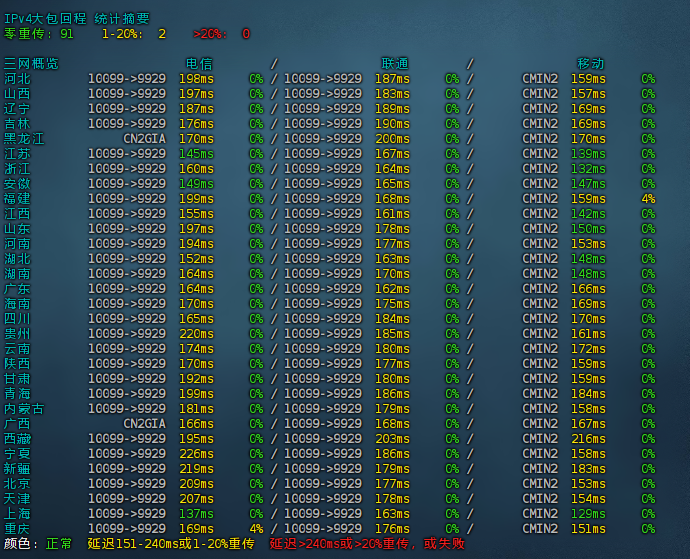
Task: Select the '吉林' province label
Action: pyautogui.click(x=17, y=124)
